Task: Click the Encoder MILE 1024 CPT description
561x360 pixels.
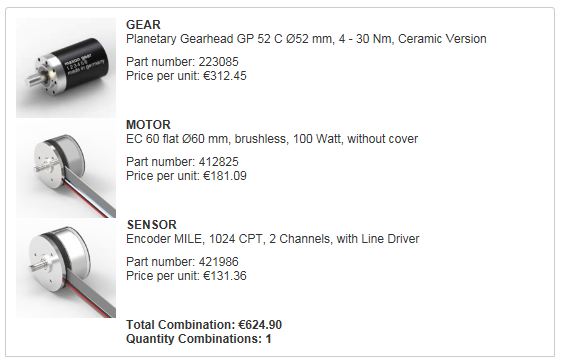Action: tap(273, 239)
